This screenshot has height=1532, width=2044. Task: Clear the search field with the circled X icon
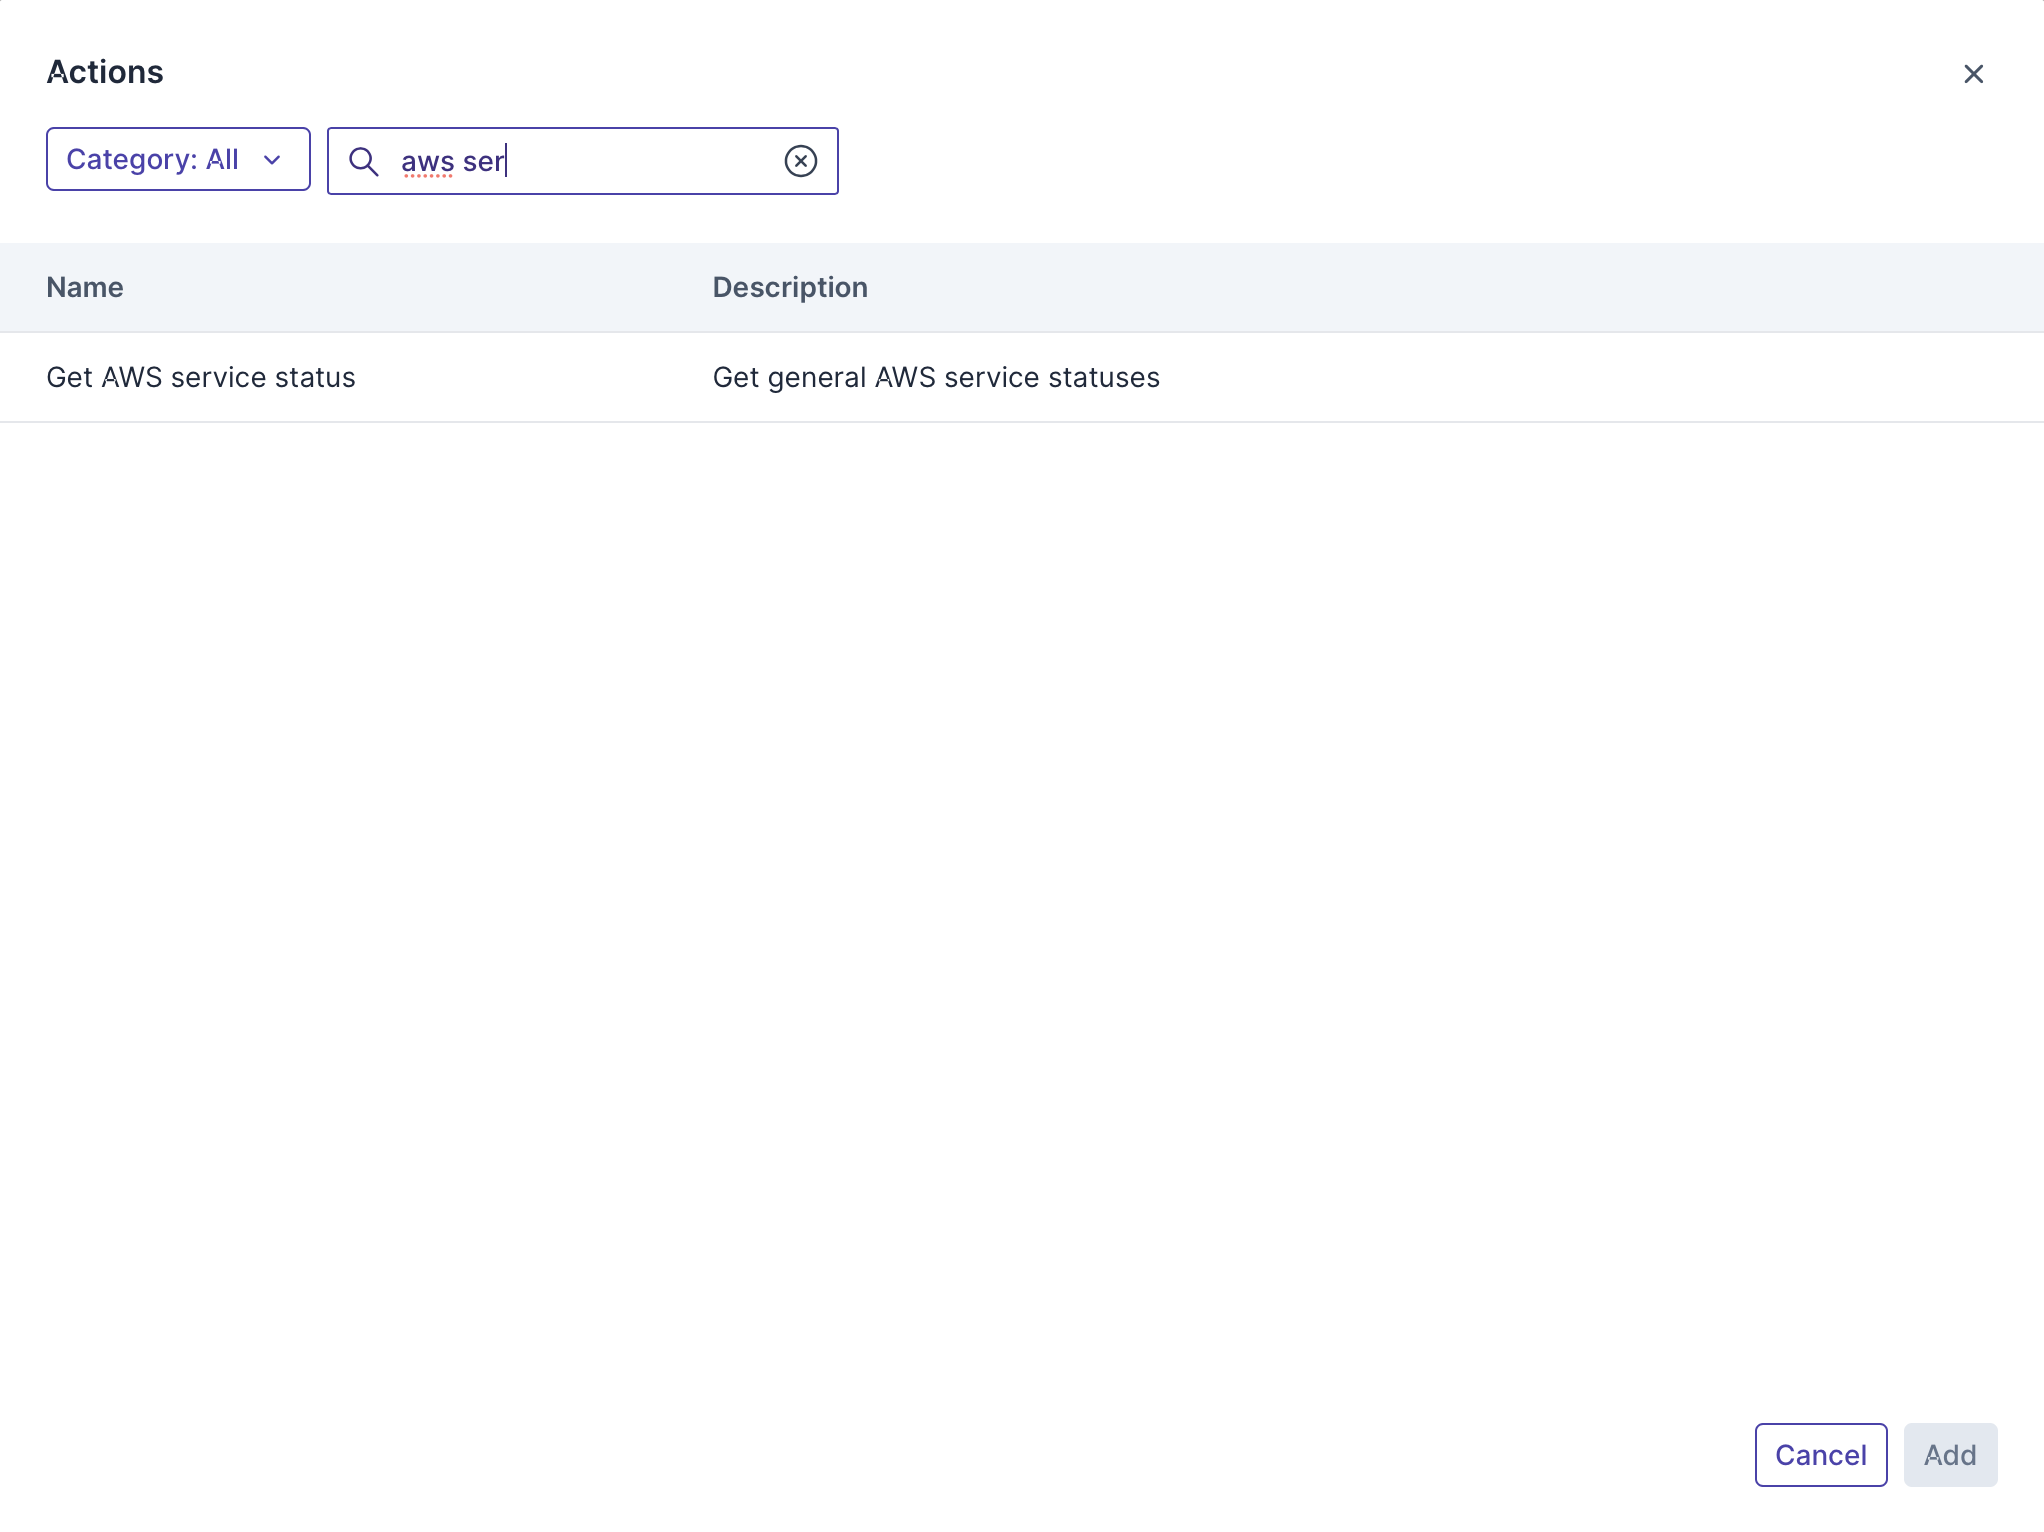coord(801,161)
